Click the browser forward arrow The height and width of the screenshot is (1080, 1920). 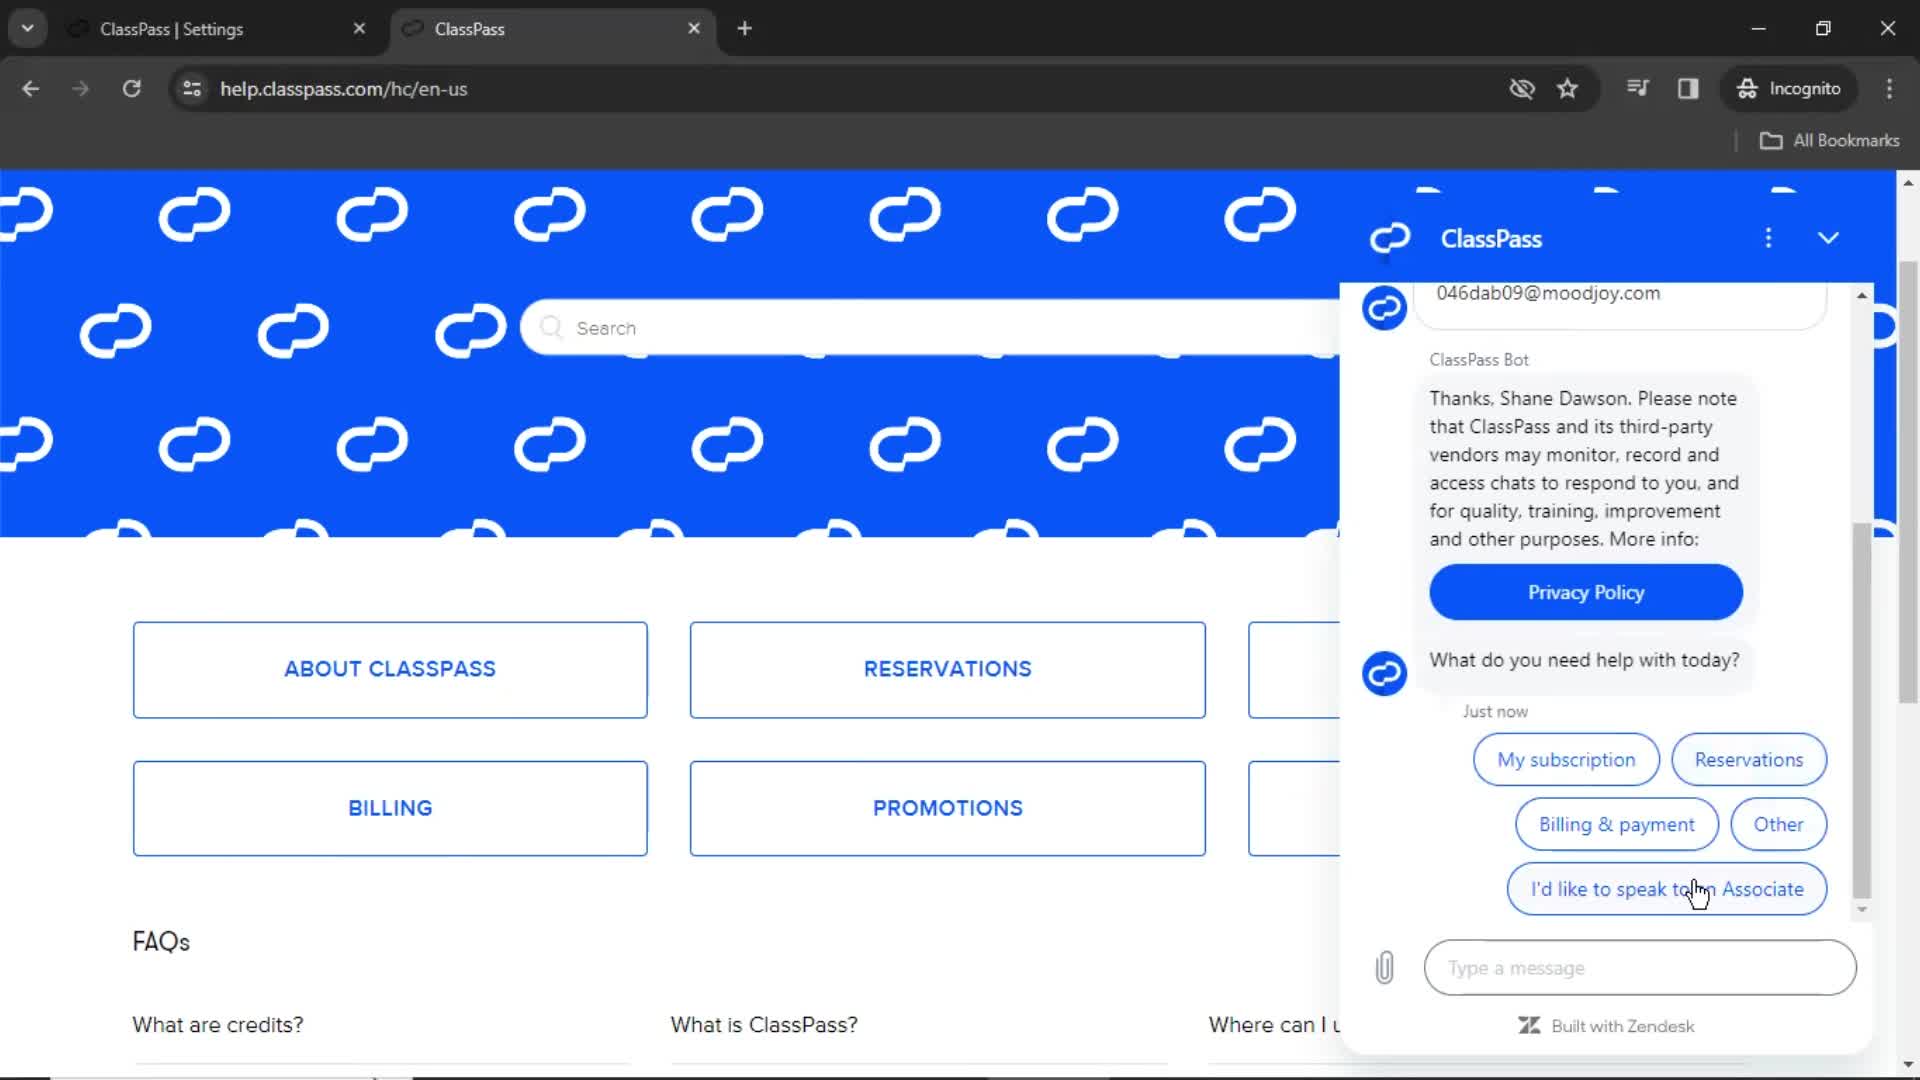80,89
